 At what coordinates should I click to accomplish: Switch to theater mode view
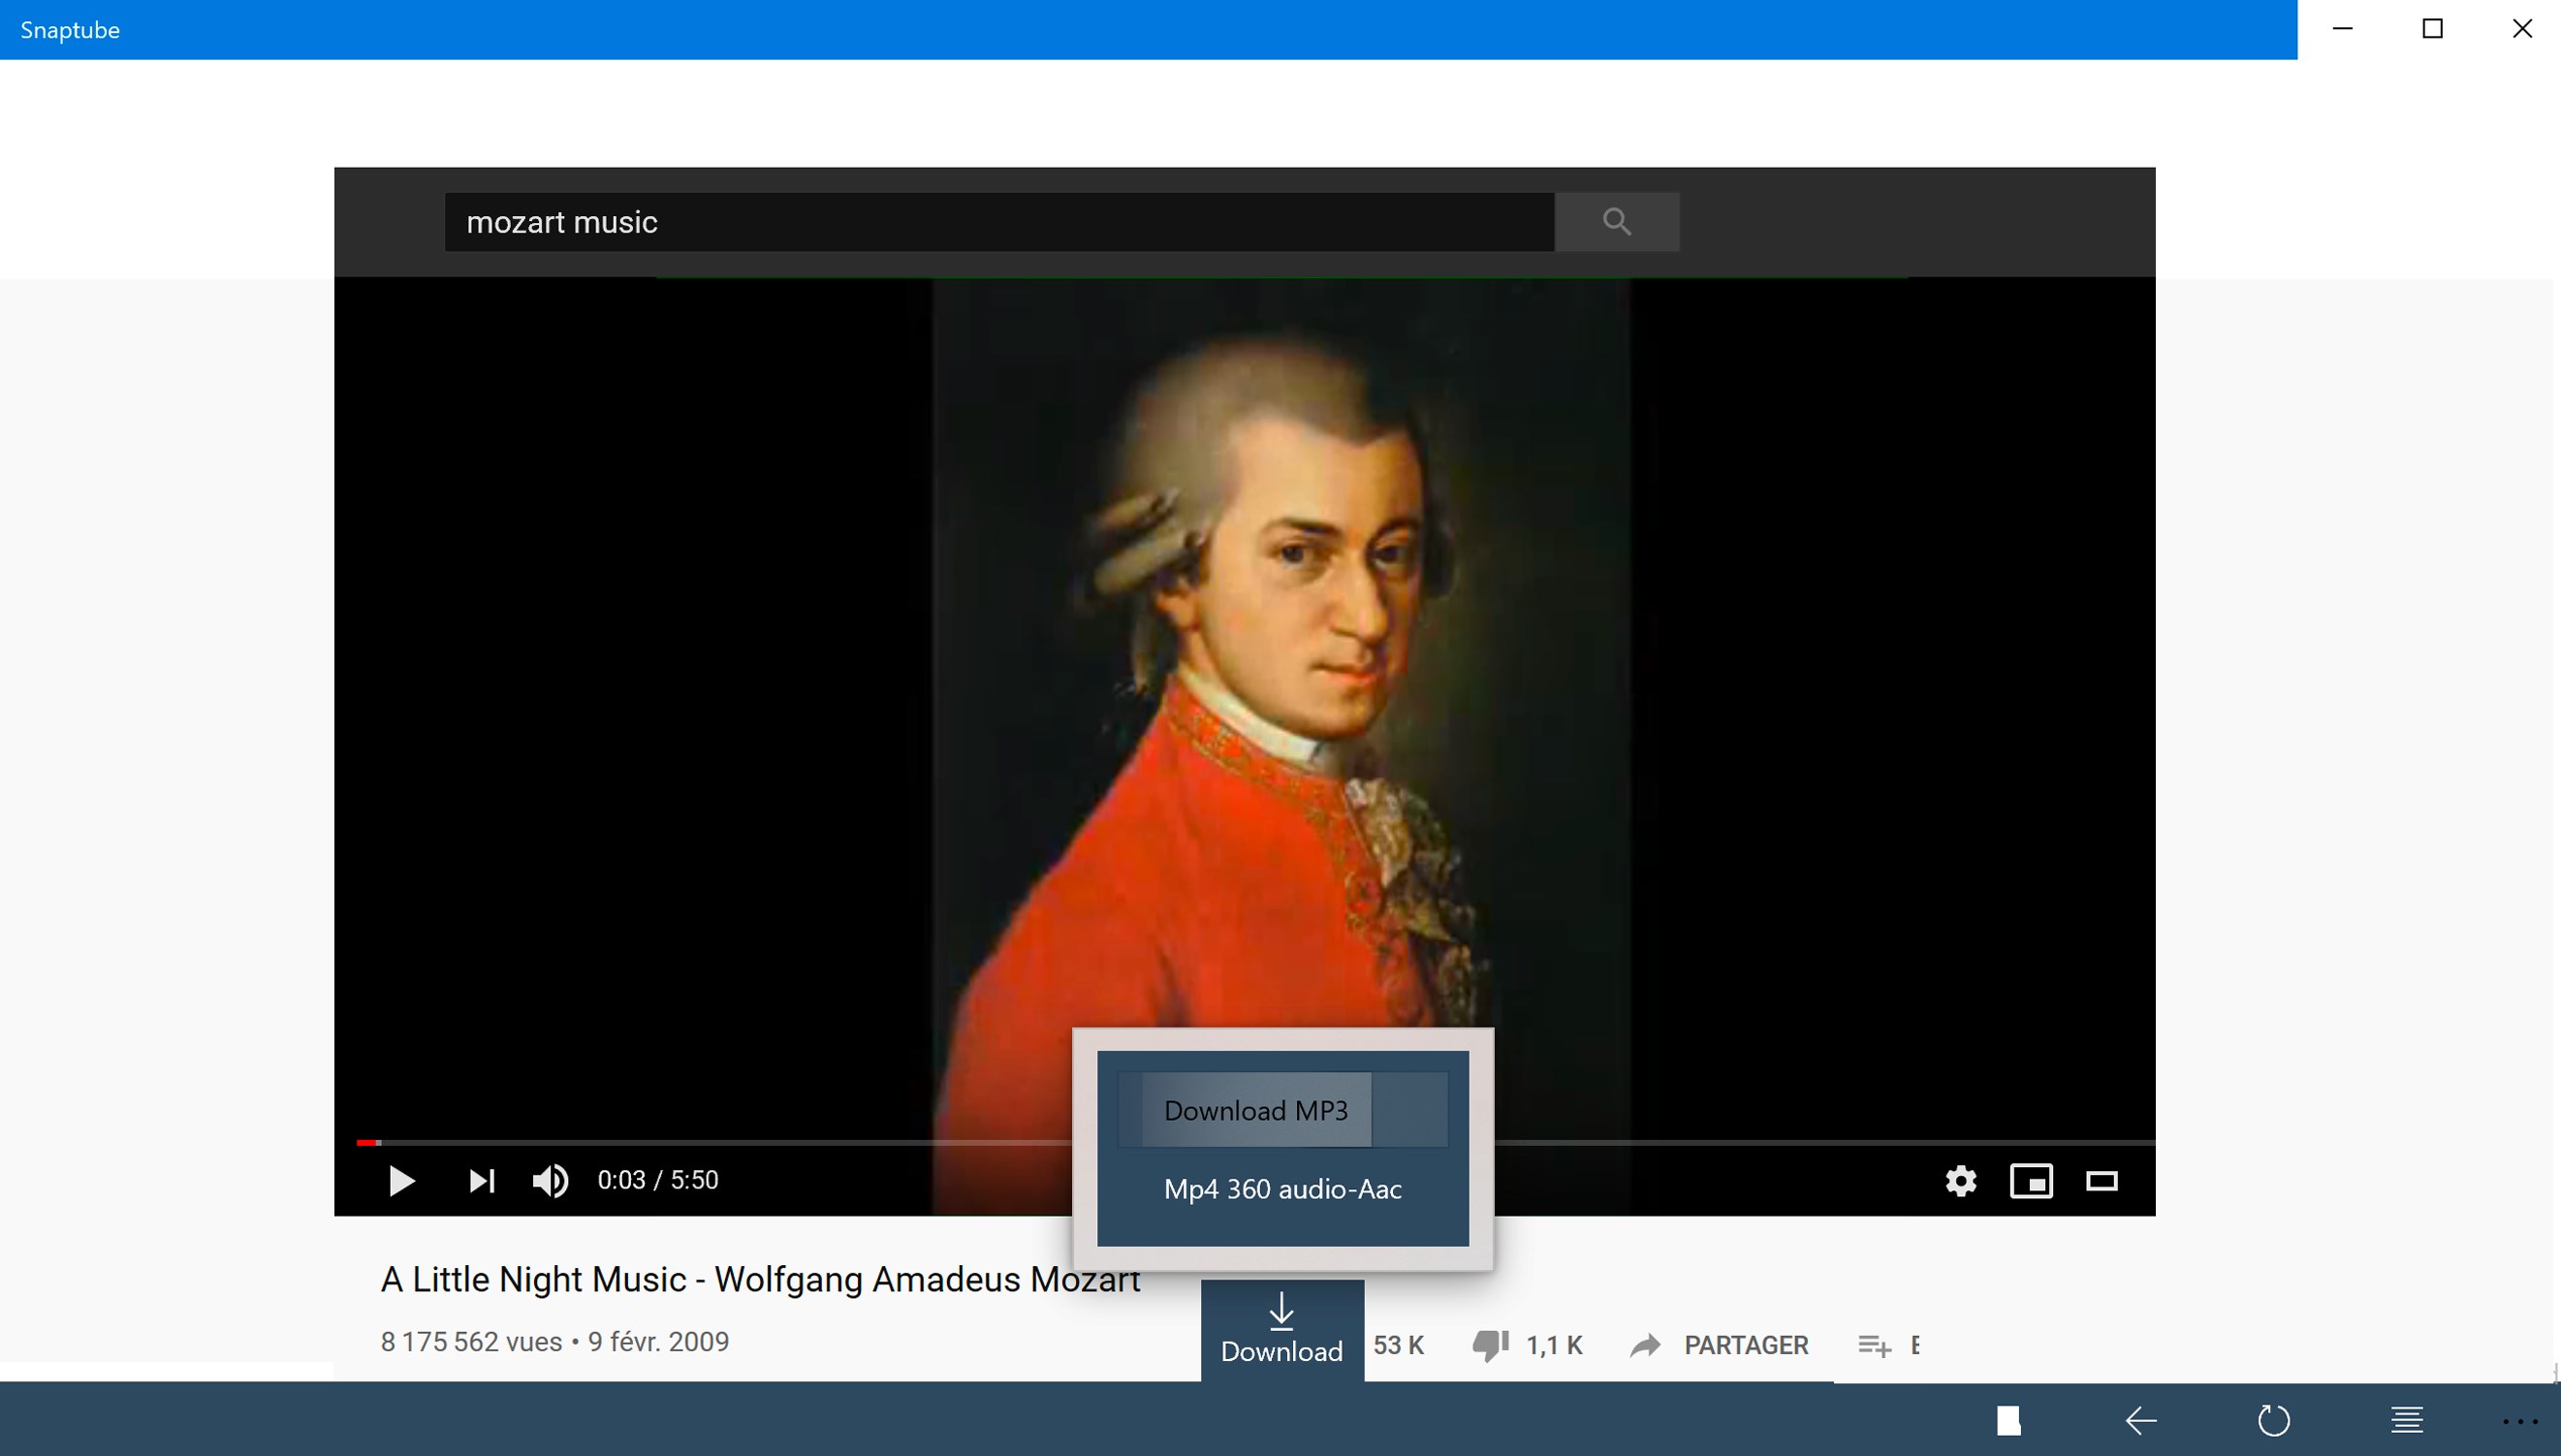[2101, 1181]
